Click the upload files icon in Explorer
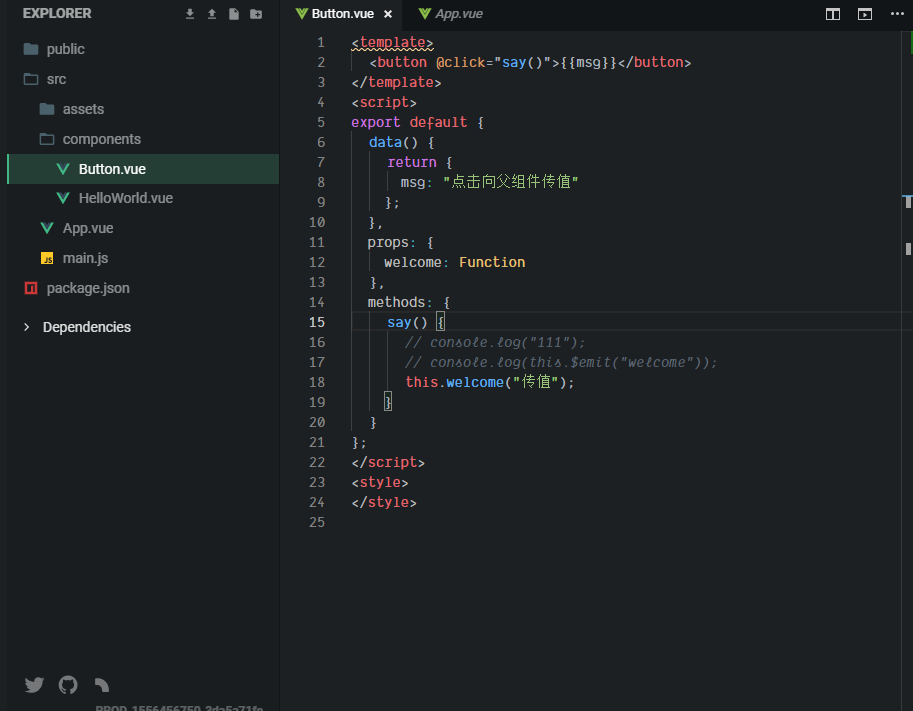Viewport: 913px width, 711px height. 212,14
